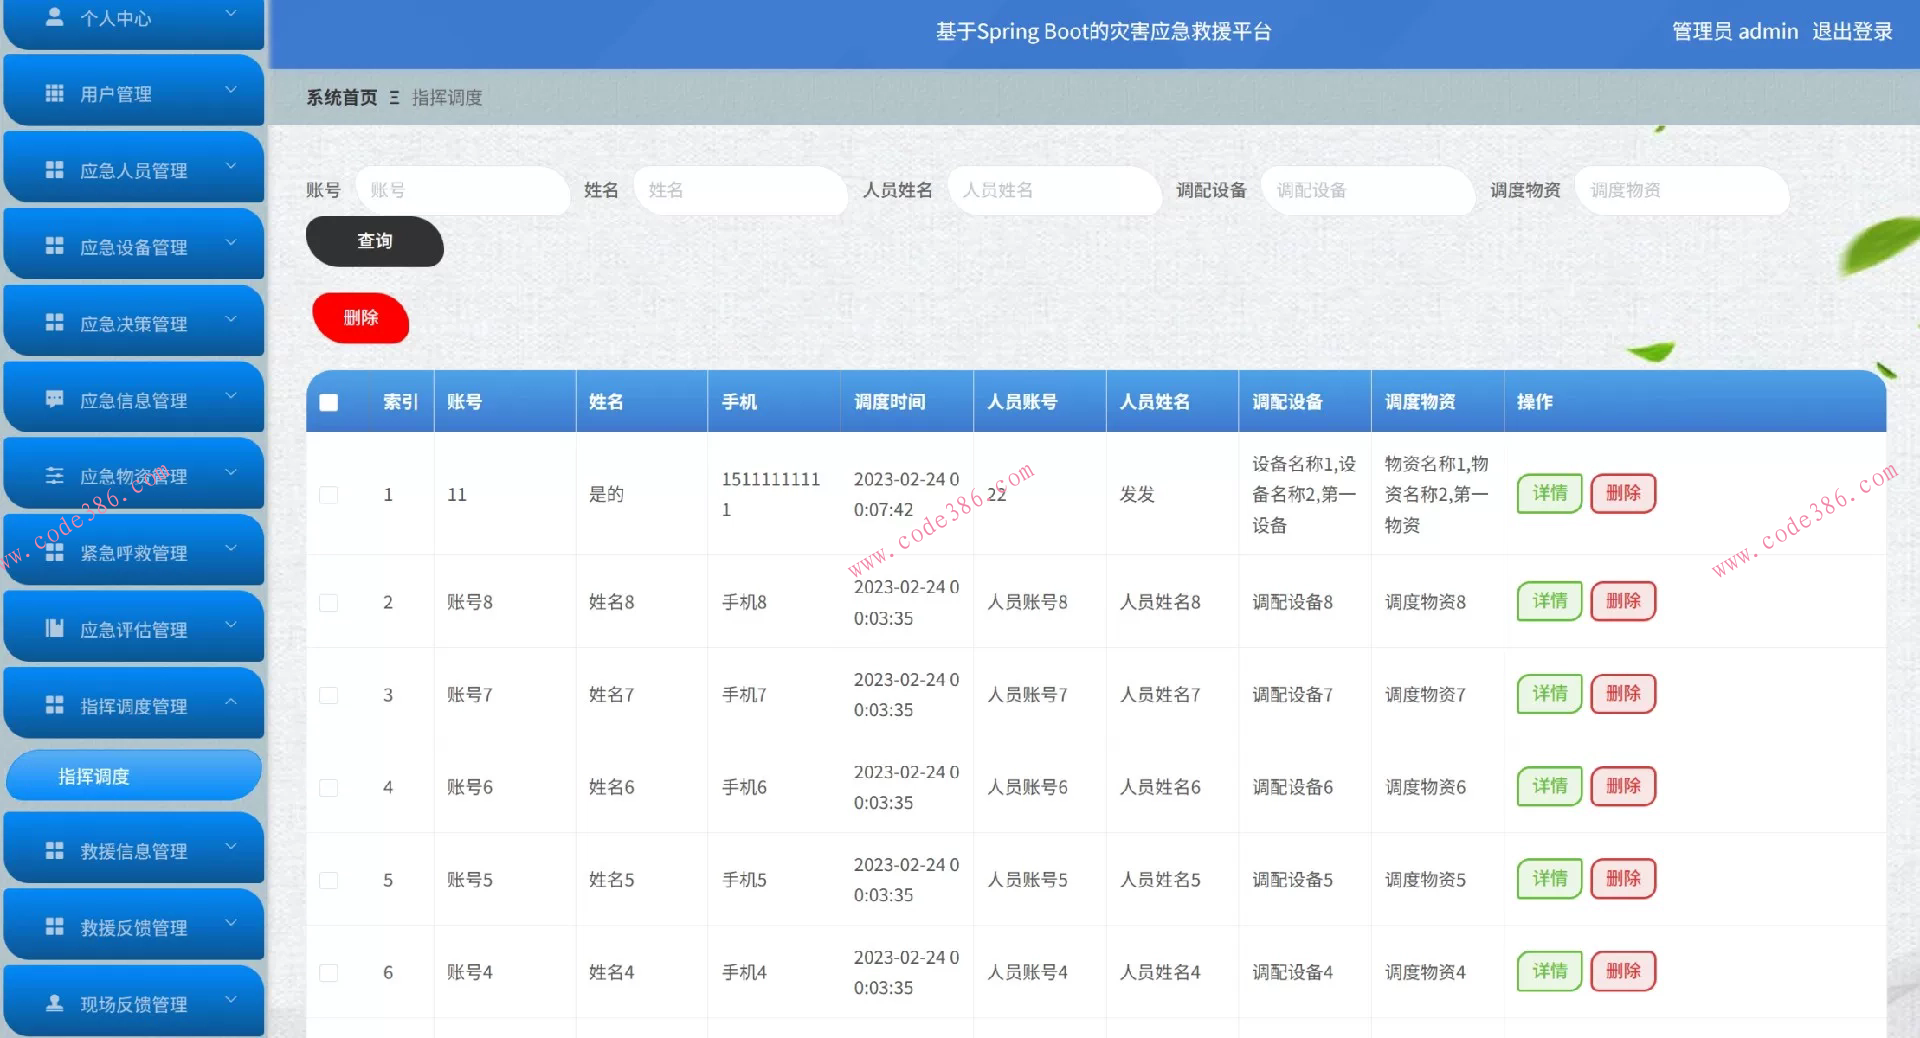
Task: Click 退出登录 to log out
Action: 1852,31
